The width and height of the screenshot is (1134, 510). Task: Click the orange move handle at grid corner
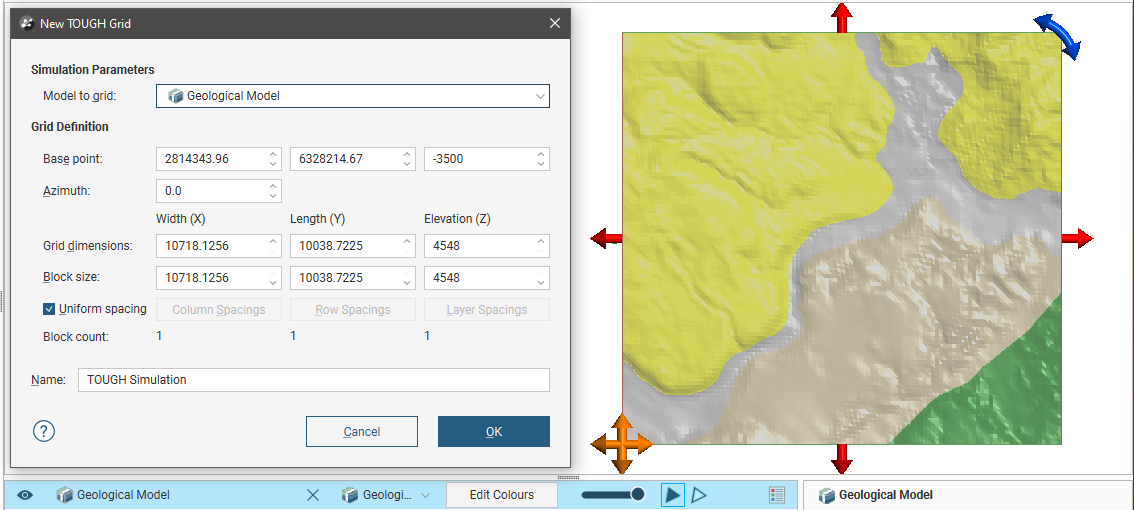(x=622, y=444)
